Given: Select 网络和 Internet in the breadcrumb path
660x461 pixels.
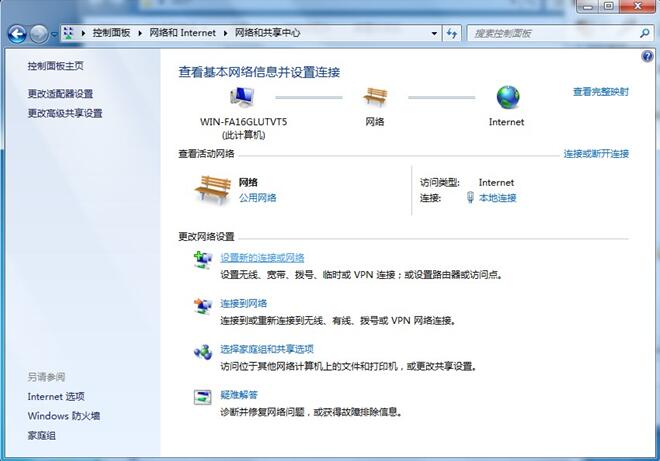Looking at the screenshot, I should click(183, 33).
